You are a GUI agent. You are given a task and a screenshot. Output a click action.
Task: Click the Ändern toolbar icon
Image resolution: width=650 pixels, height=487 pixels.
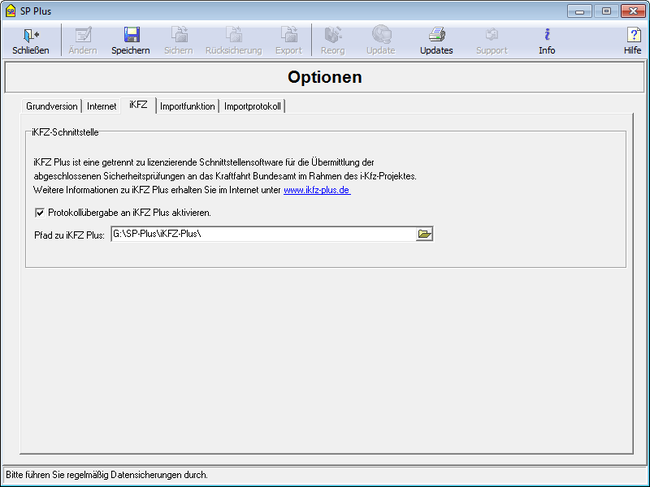coord(83,35)
